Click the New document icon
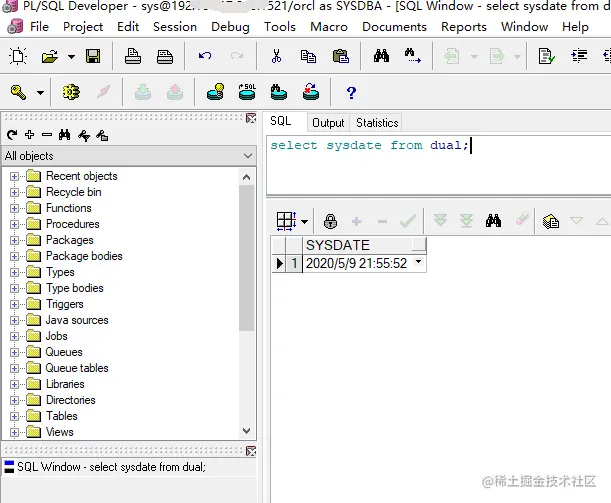Image resolution: width=611 pixels, height=503 pixels. click(x=18, y=56)
